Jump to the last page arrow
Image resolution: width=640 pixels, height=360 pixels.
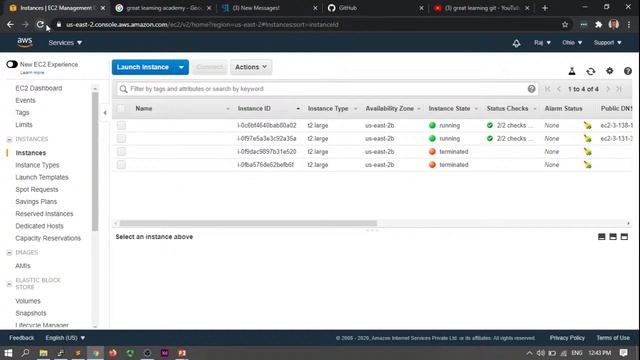(619, 89)
